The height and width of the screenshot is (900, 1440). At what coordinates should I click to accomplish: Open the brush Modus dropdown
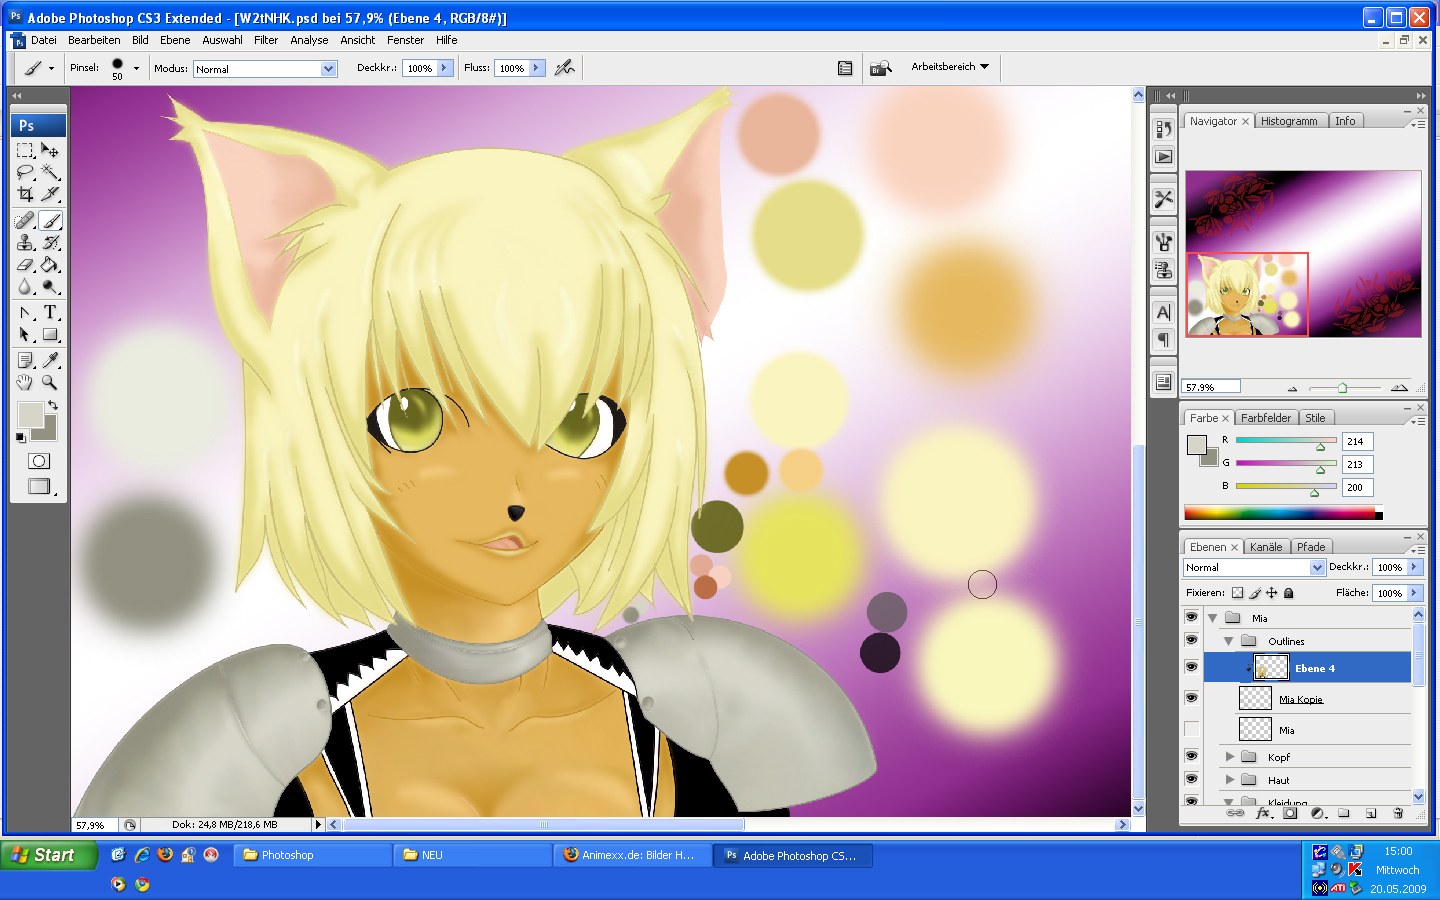point(266,69)
